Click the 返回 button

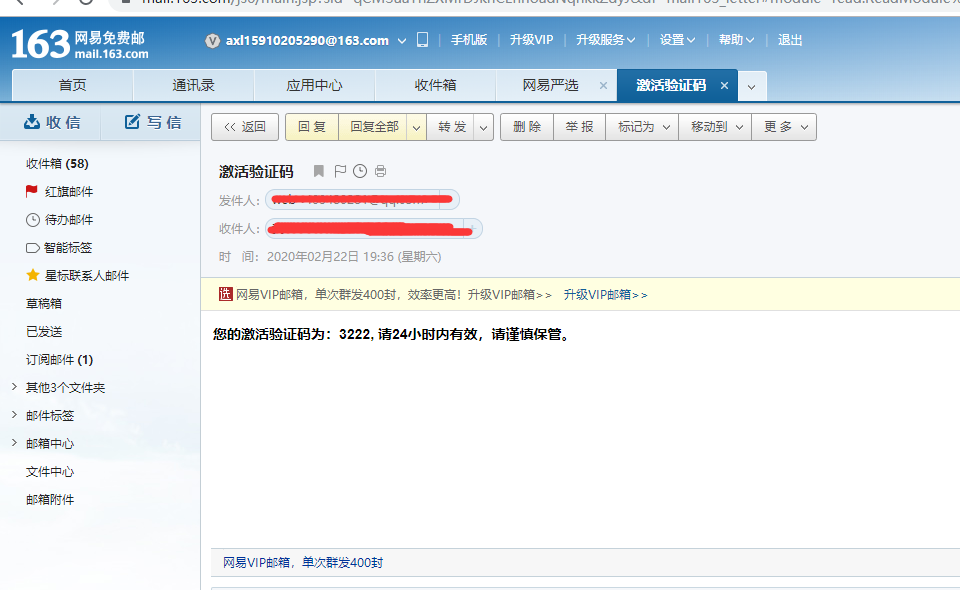[x=245, y=127]
